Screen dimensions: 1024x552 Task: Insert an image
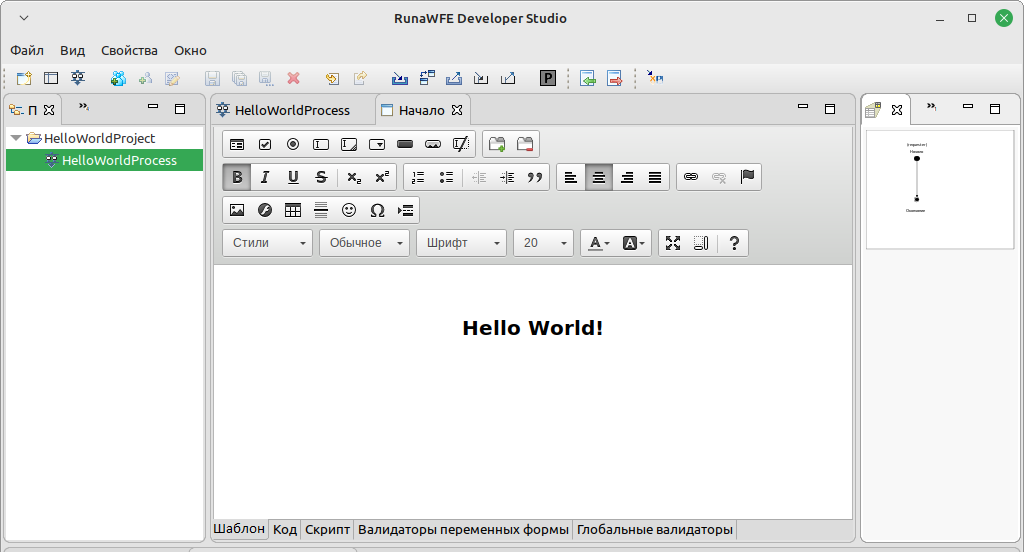point(237,210)
